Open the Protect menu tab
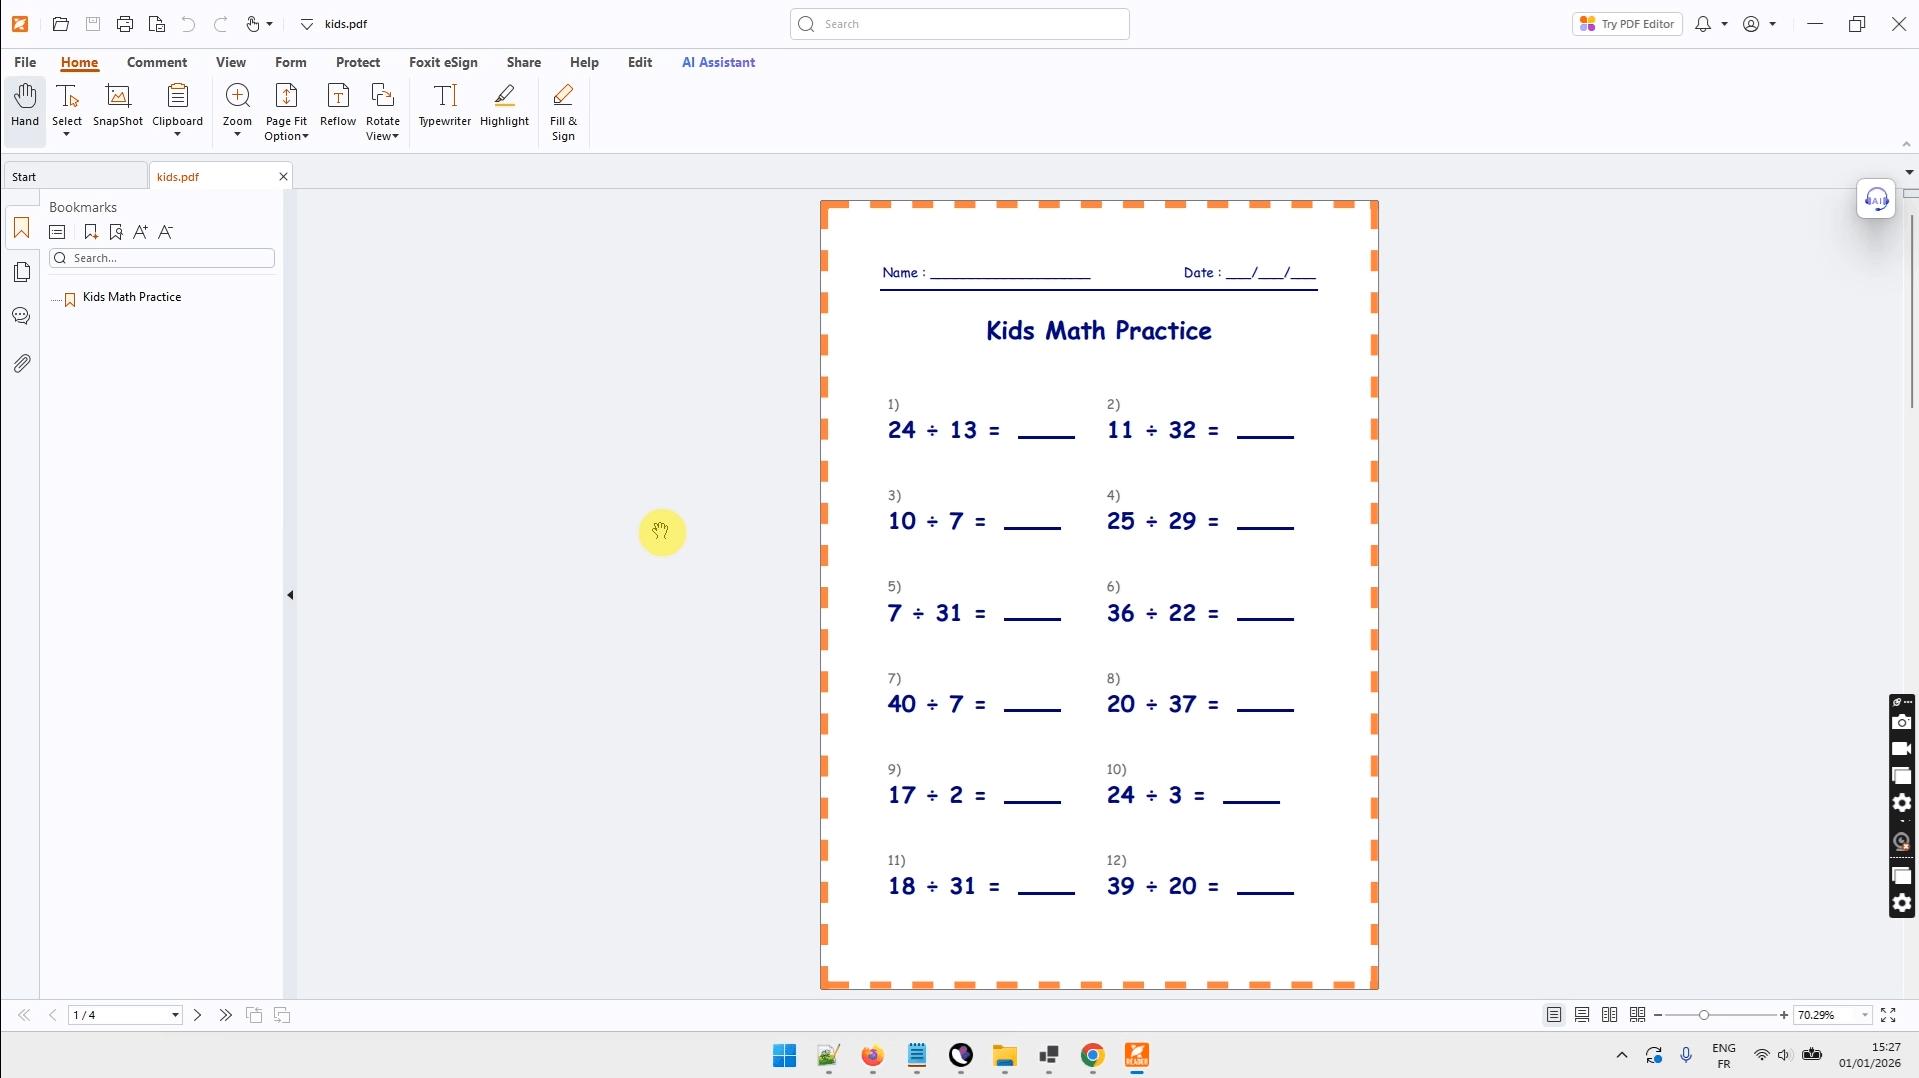1919x1078 pixels. [x=358, y=62]
